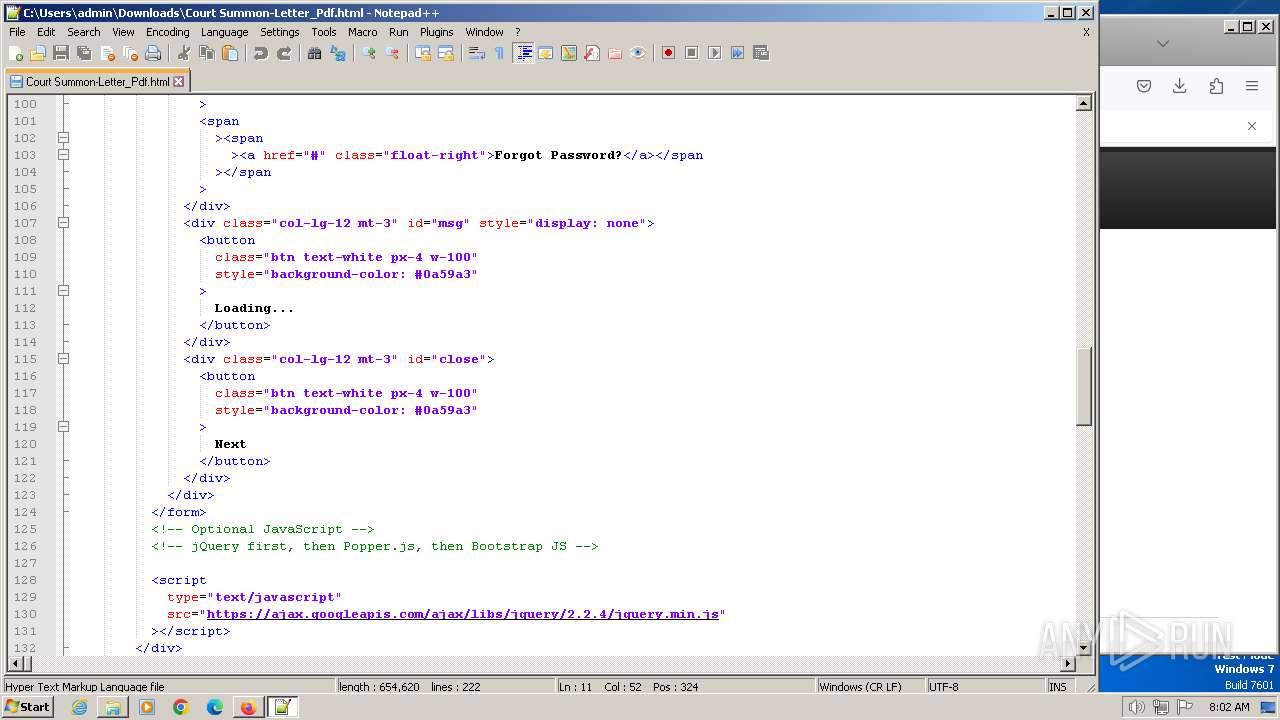1280x720 pixels.
Task: Click vertical scrollbar up arrow
Action: (x=1083, y=103)
